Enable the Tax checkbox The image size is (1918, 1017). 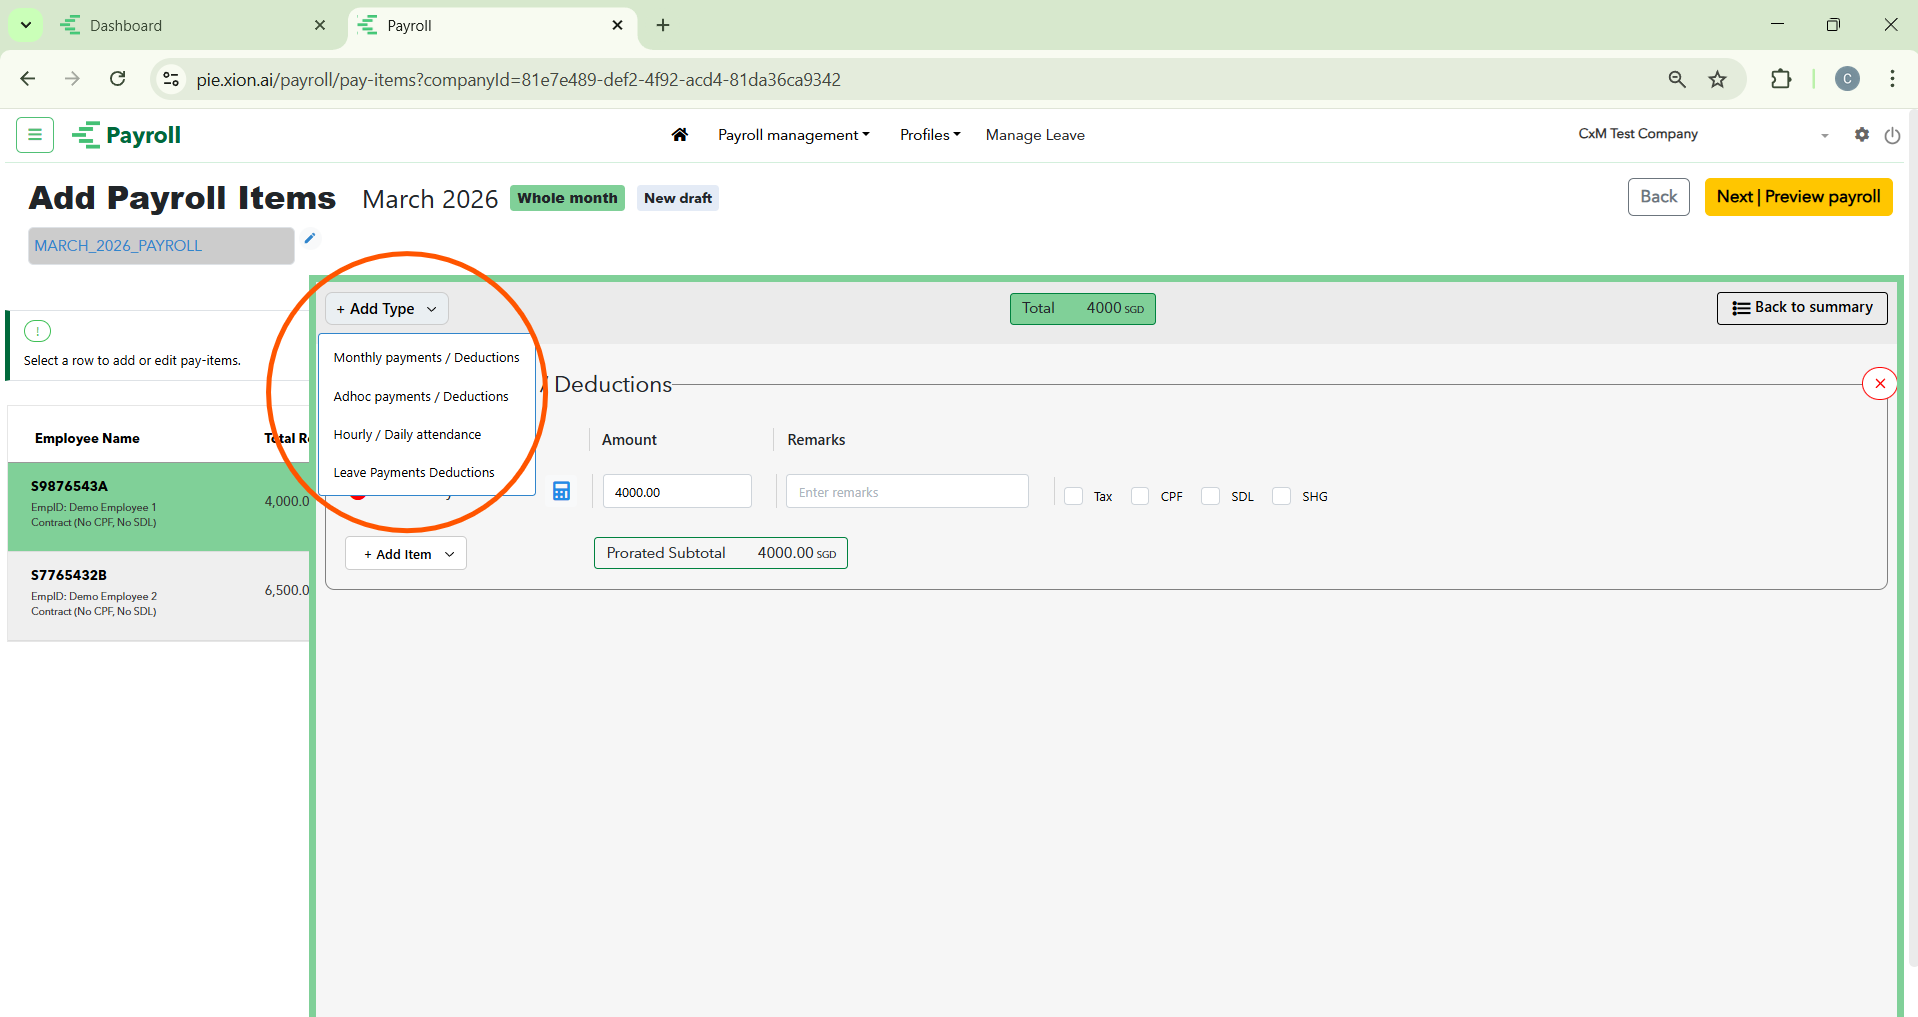pos(1074,496)
